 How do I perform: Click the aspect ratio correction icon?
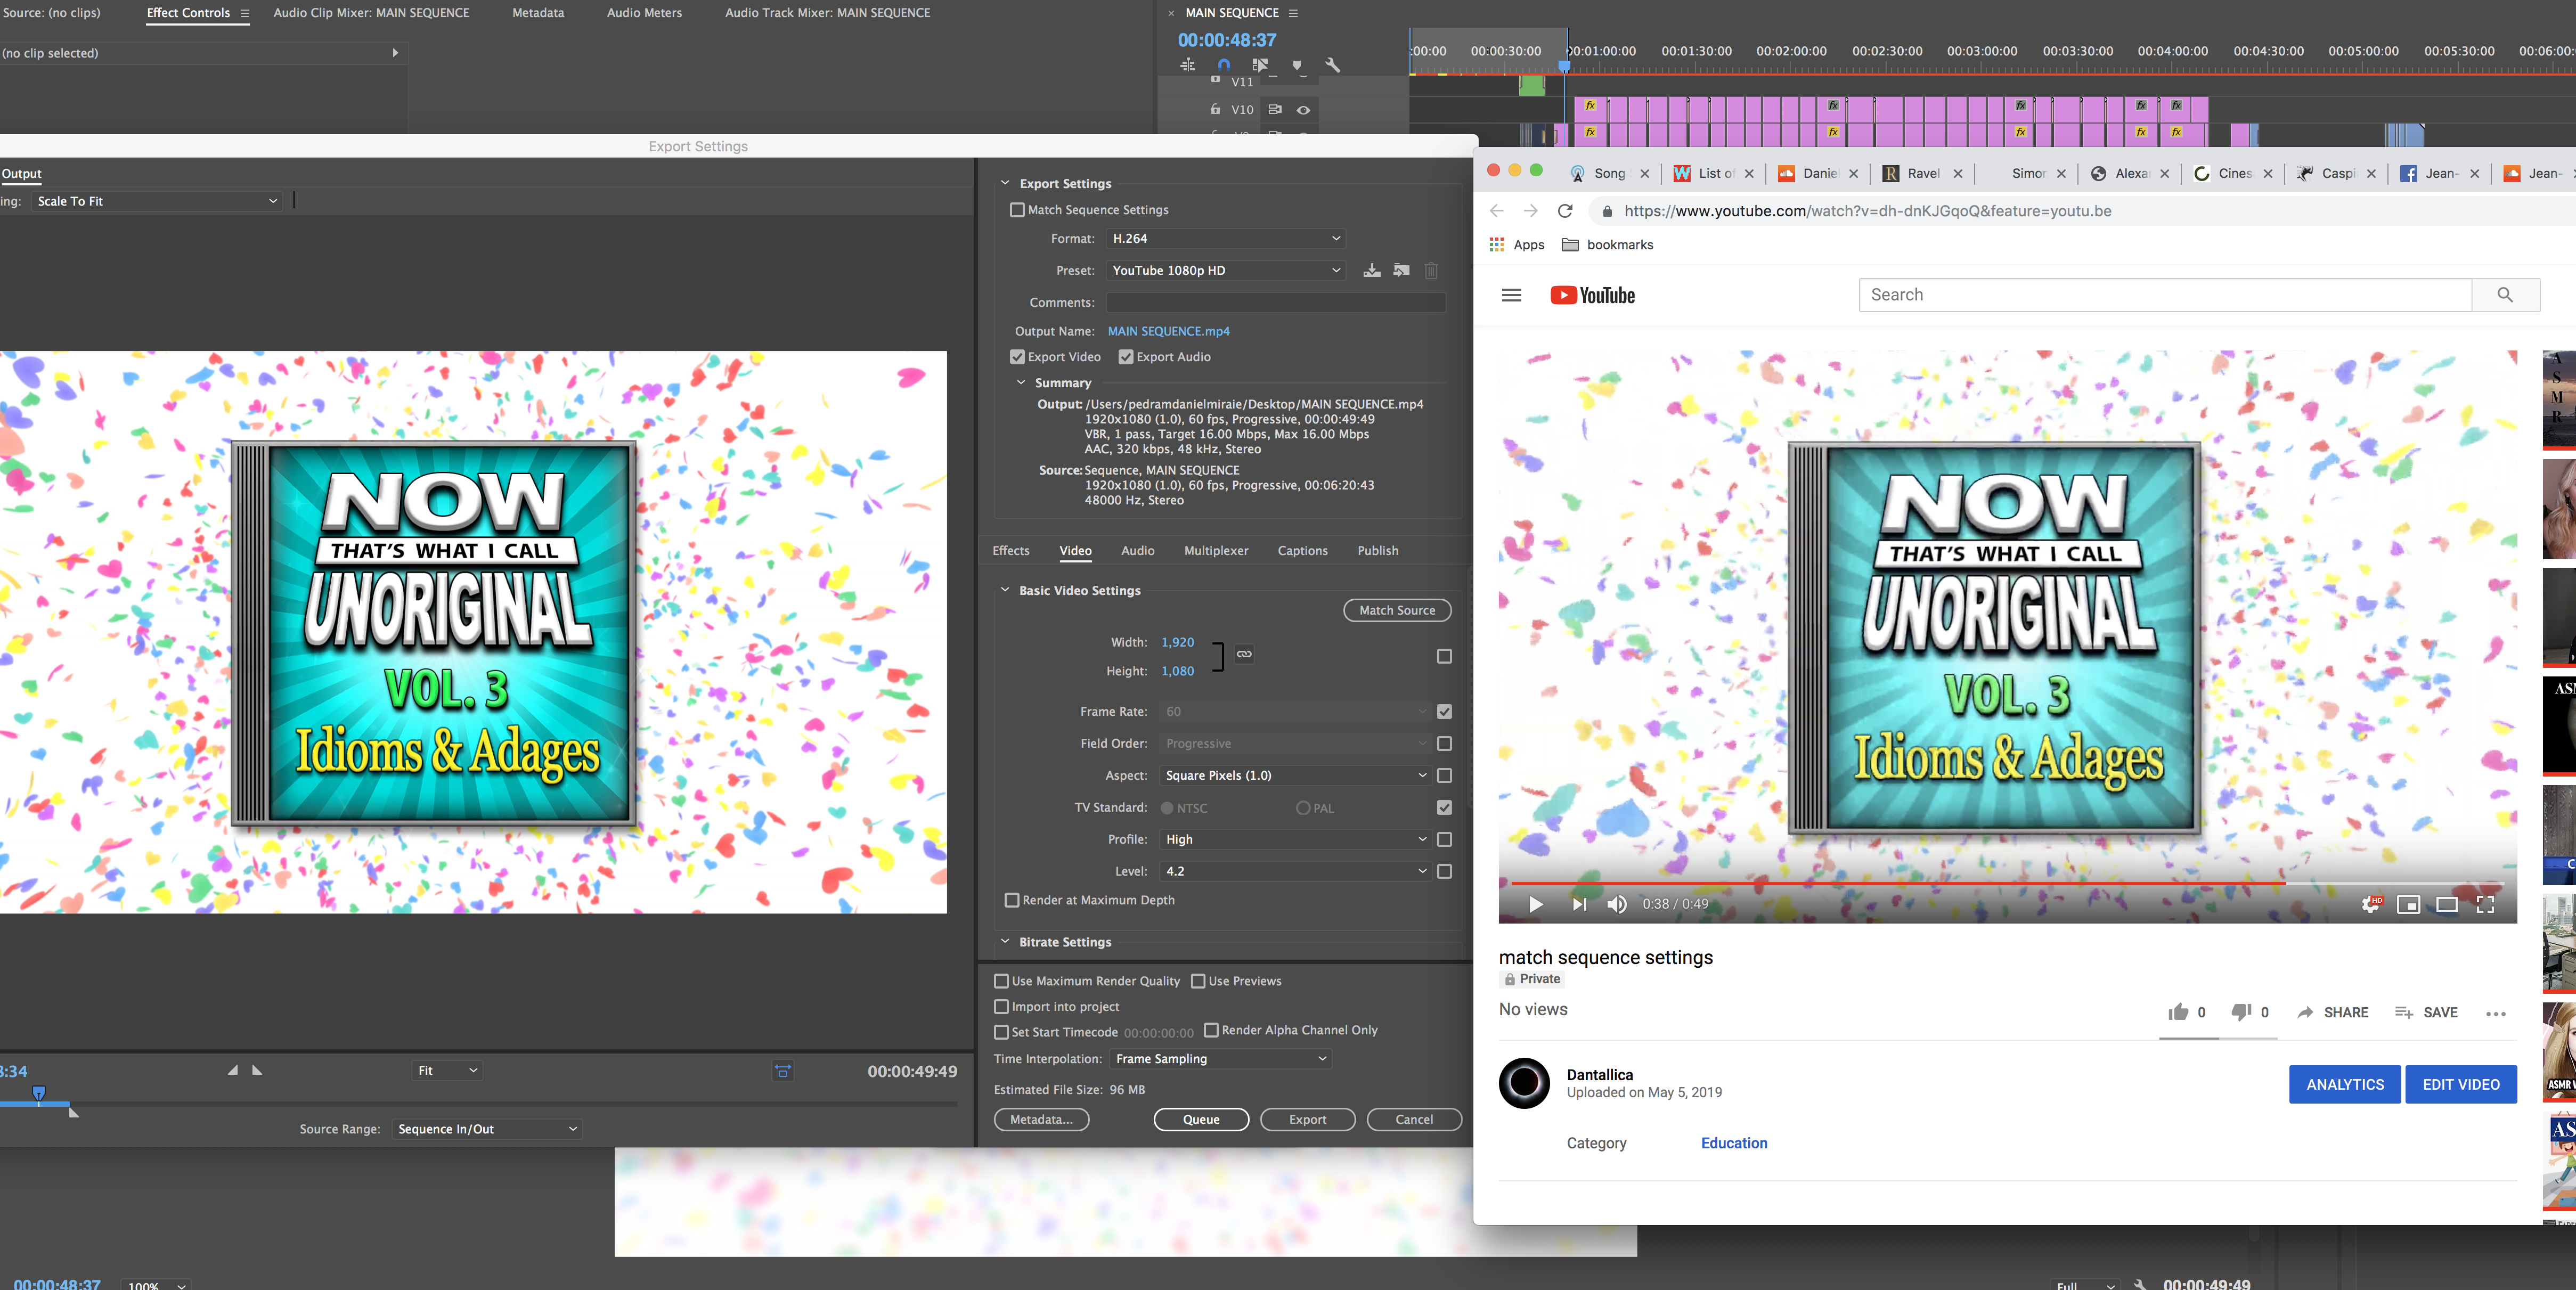click(x=783, y=1071)
